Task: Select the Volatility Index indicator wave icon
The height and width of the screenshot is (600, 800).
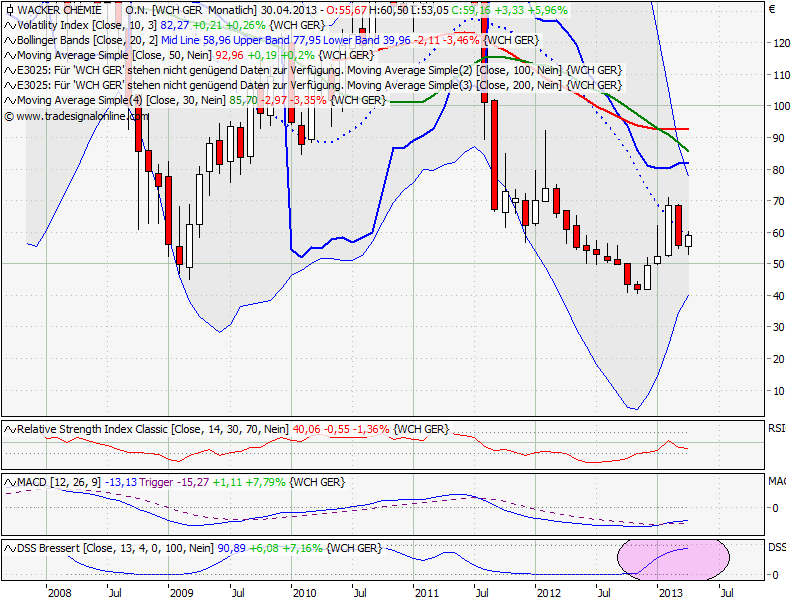Action: [8, 27]
